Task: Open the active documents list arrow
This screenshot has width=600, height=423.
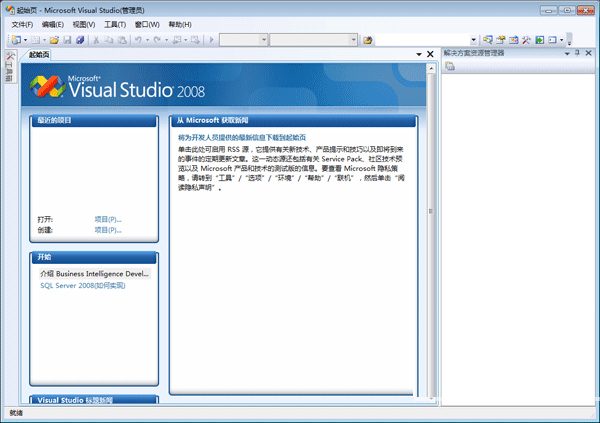Action: [x=419, y=54]
